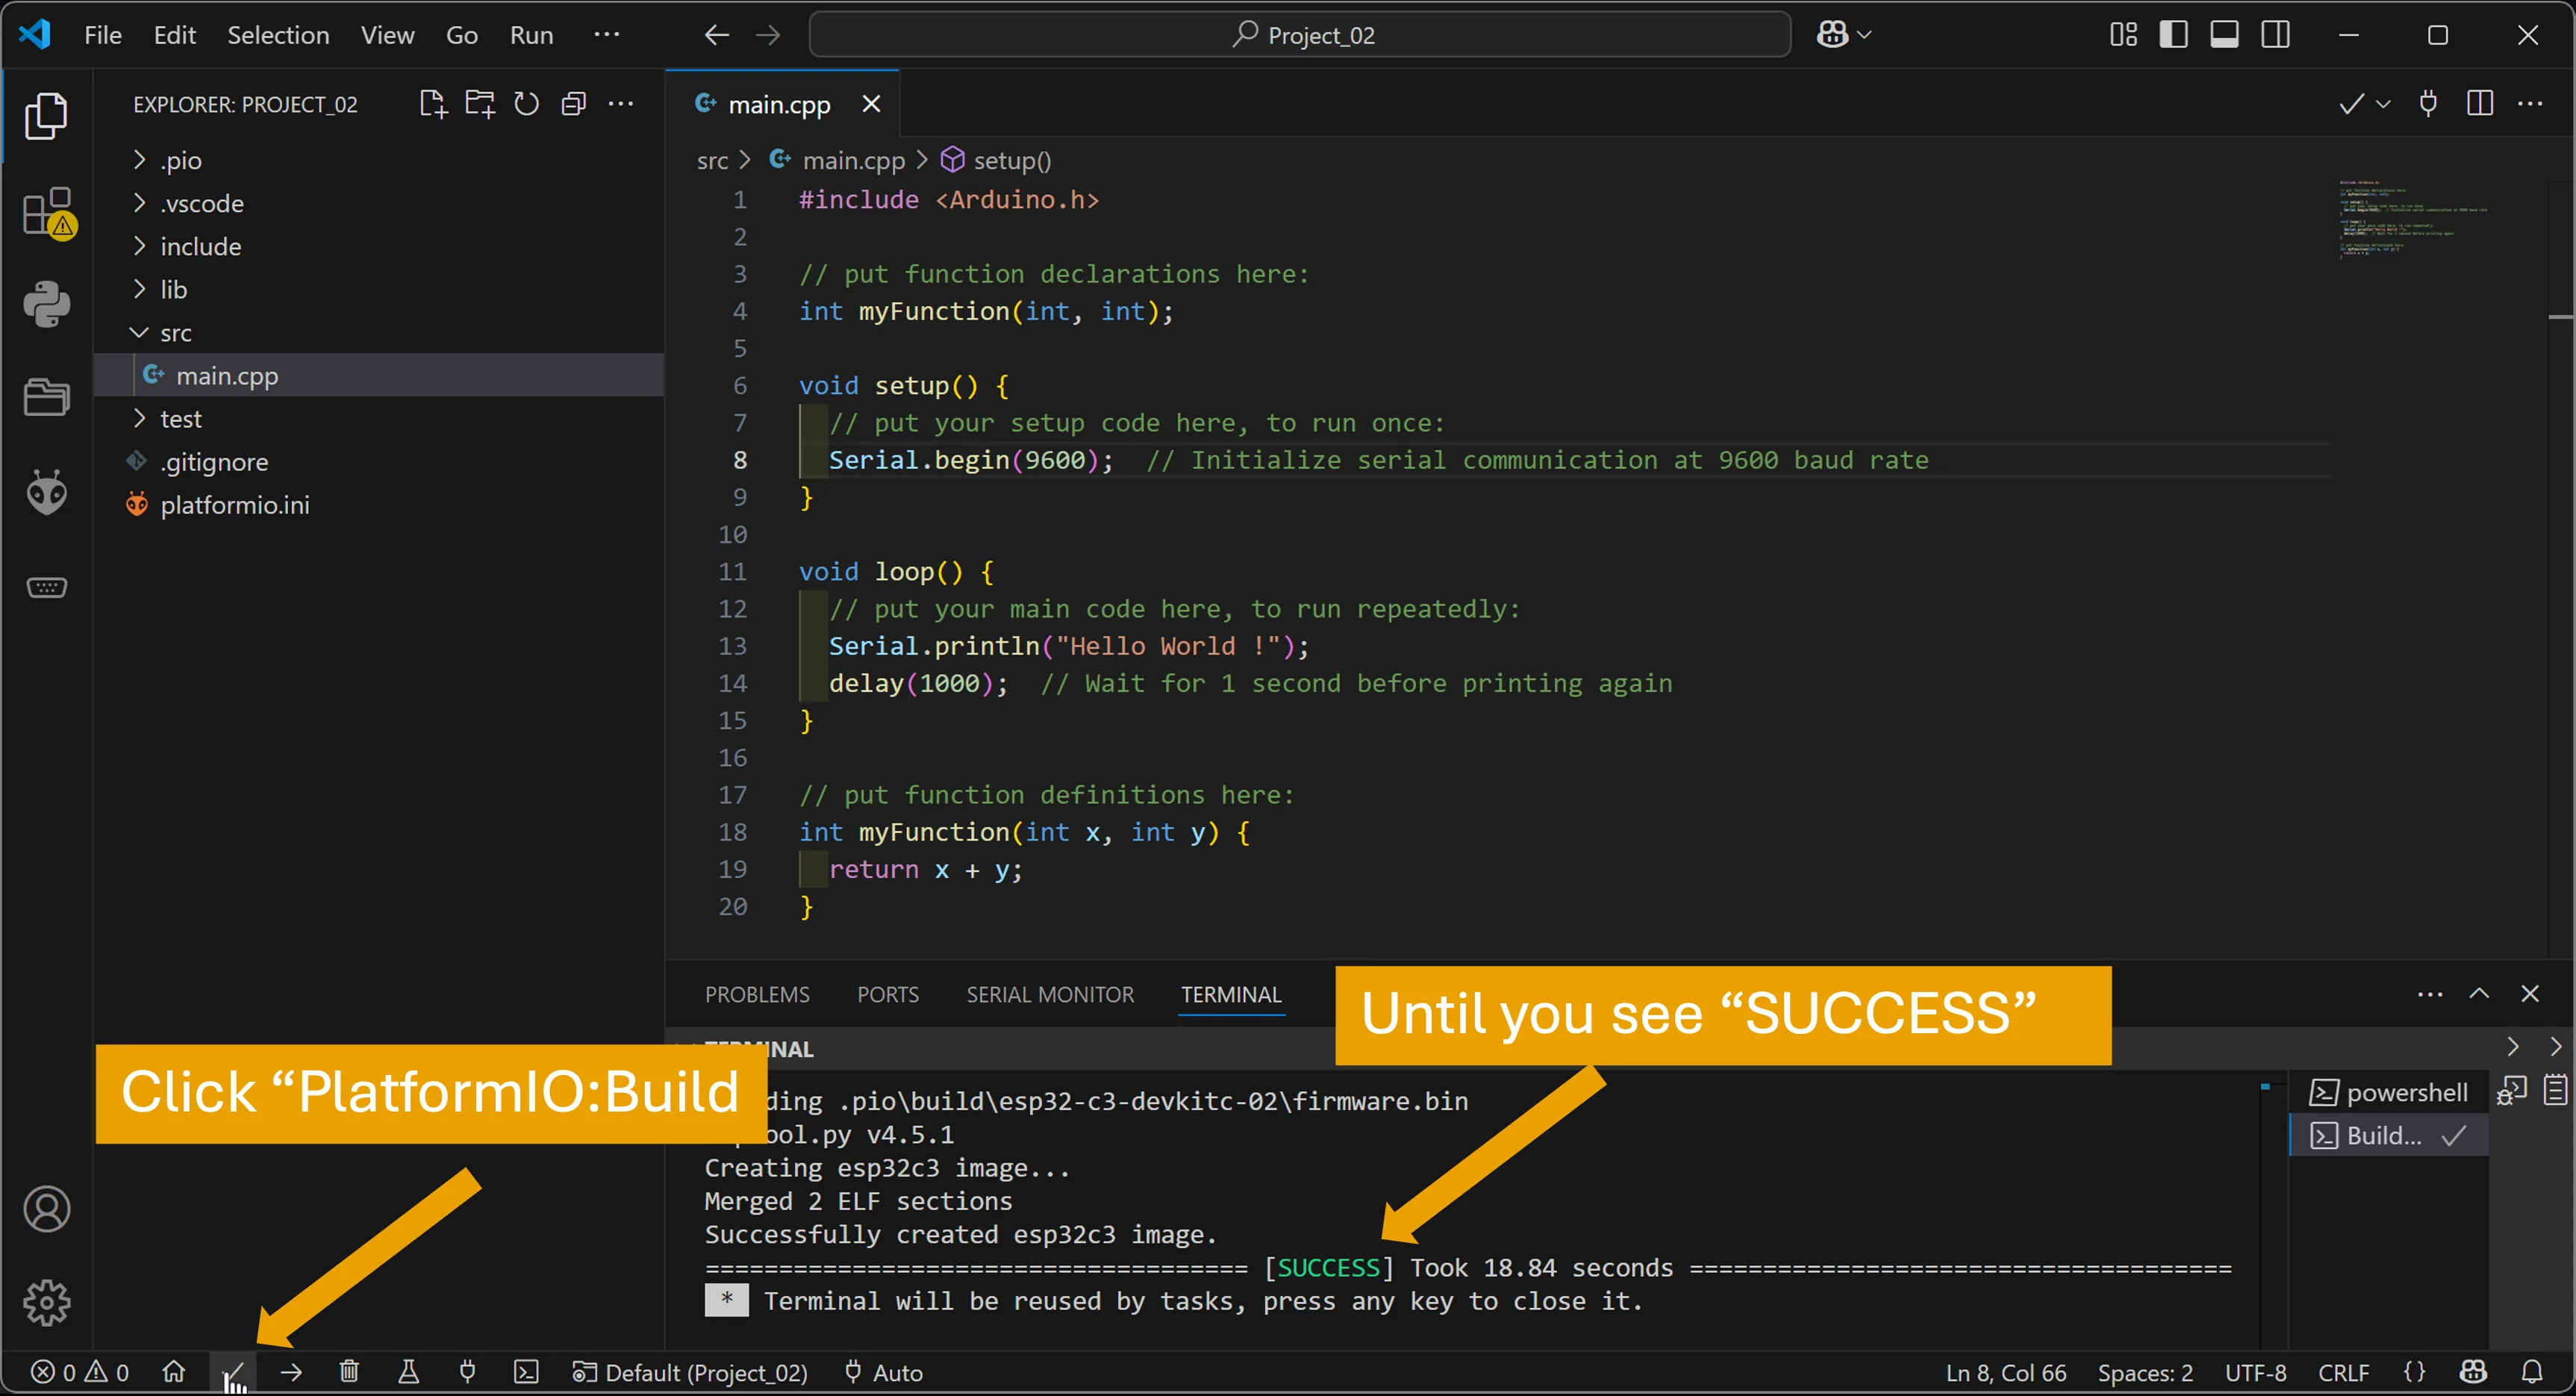This screenshot has height=1396, width=2576.
Task: Open the PlatformIO alien head sidebar
Action: tap(46, 491)
